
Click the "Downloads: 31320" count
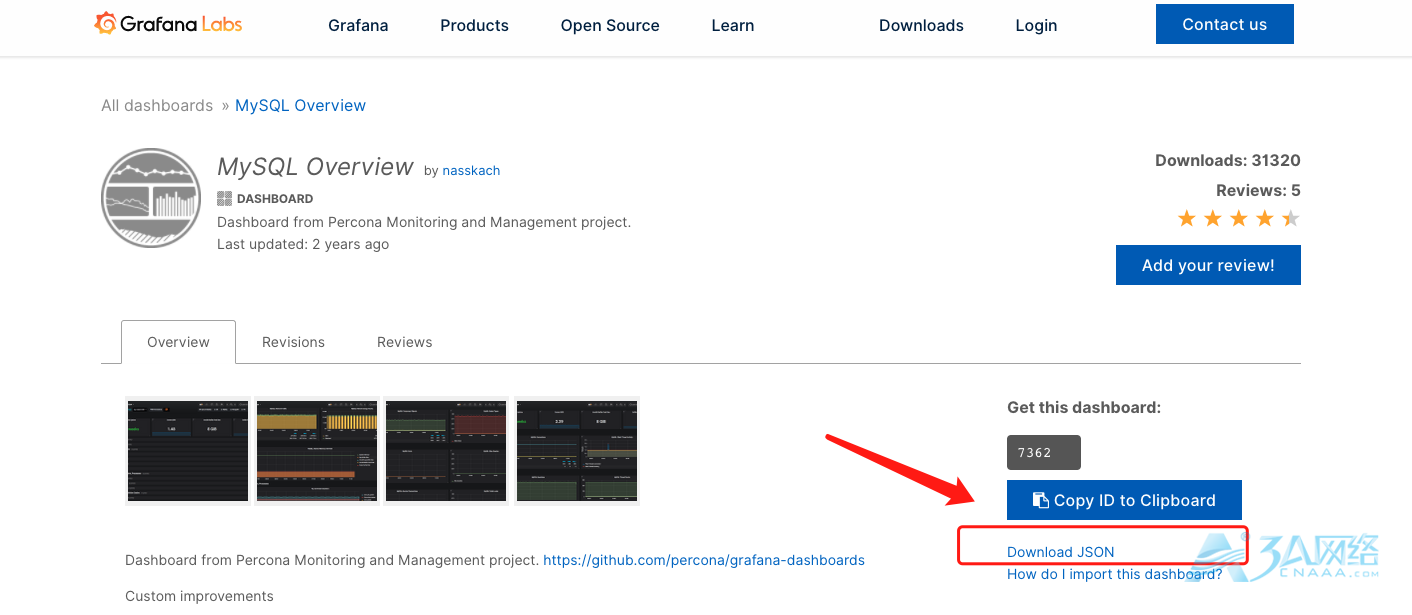click(1228, 160)
